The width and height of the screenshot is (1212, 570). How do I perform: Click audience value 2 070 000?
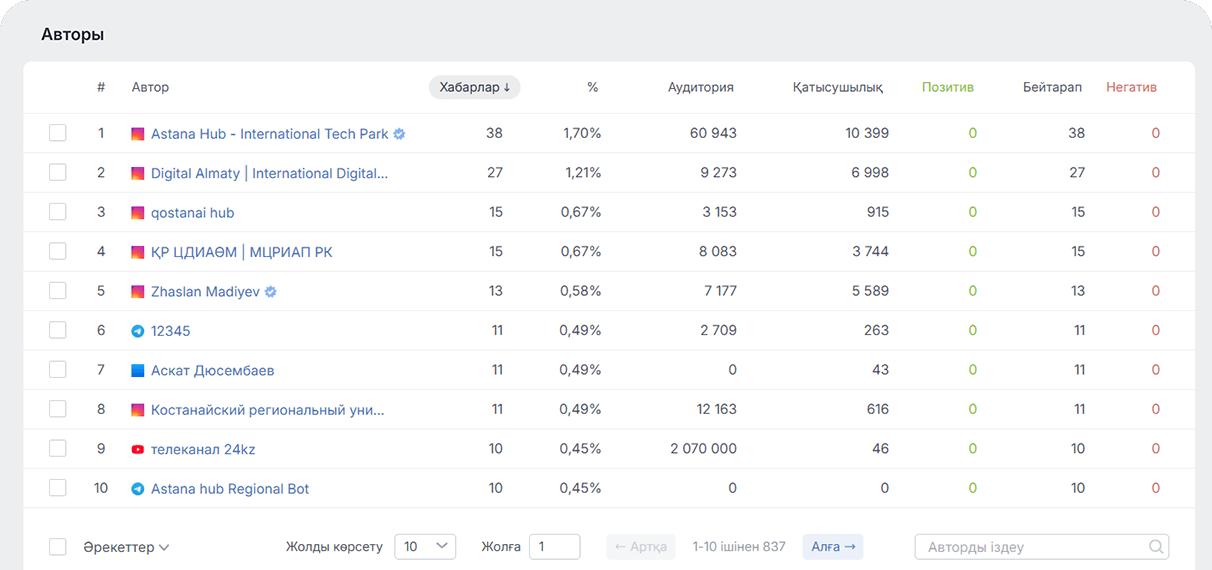pos(704,449)
